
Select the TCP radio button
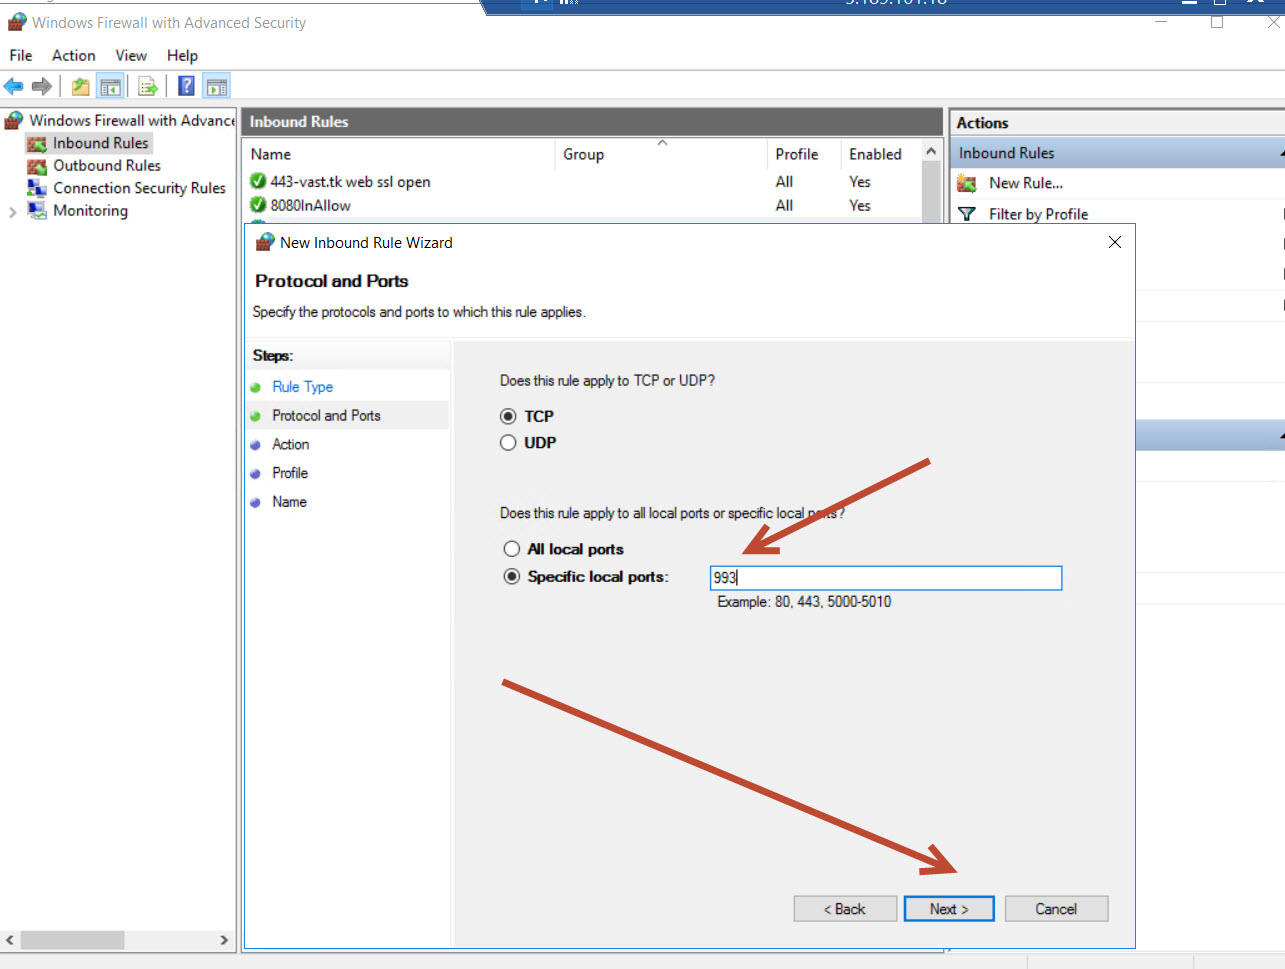(508, 416)
